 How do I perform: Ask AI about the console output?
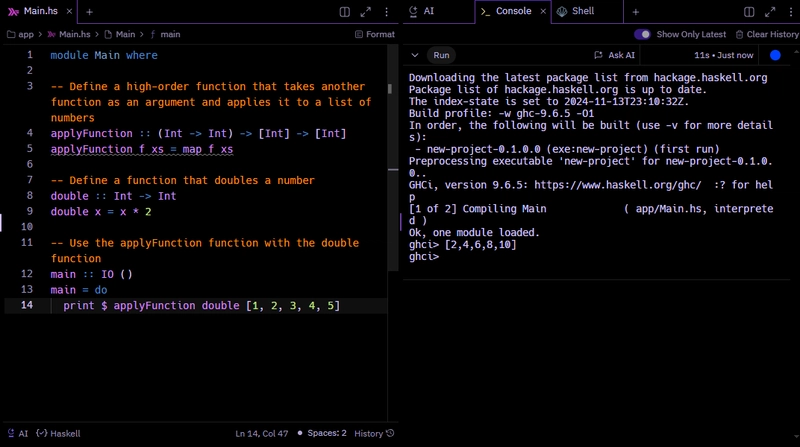point(615,55)
